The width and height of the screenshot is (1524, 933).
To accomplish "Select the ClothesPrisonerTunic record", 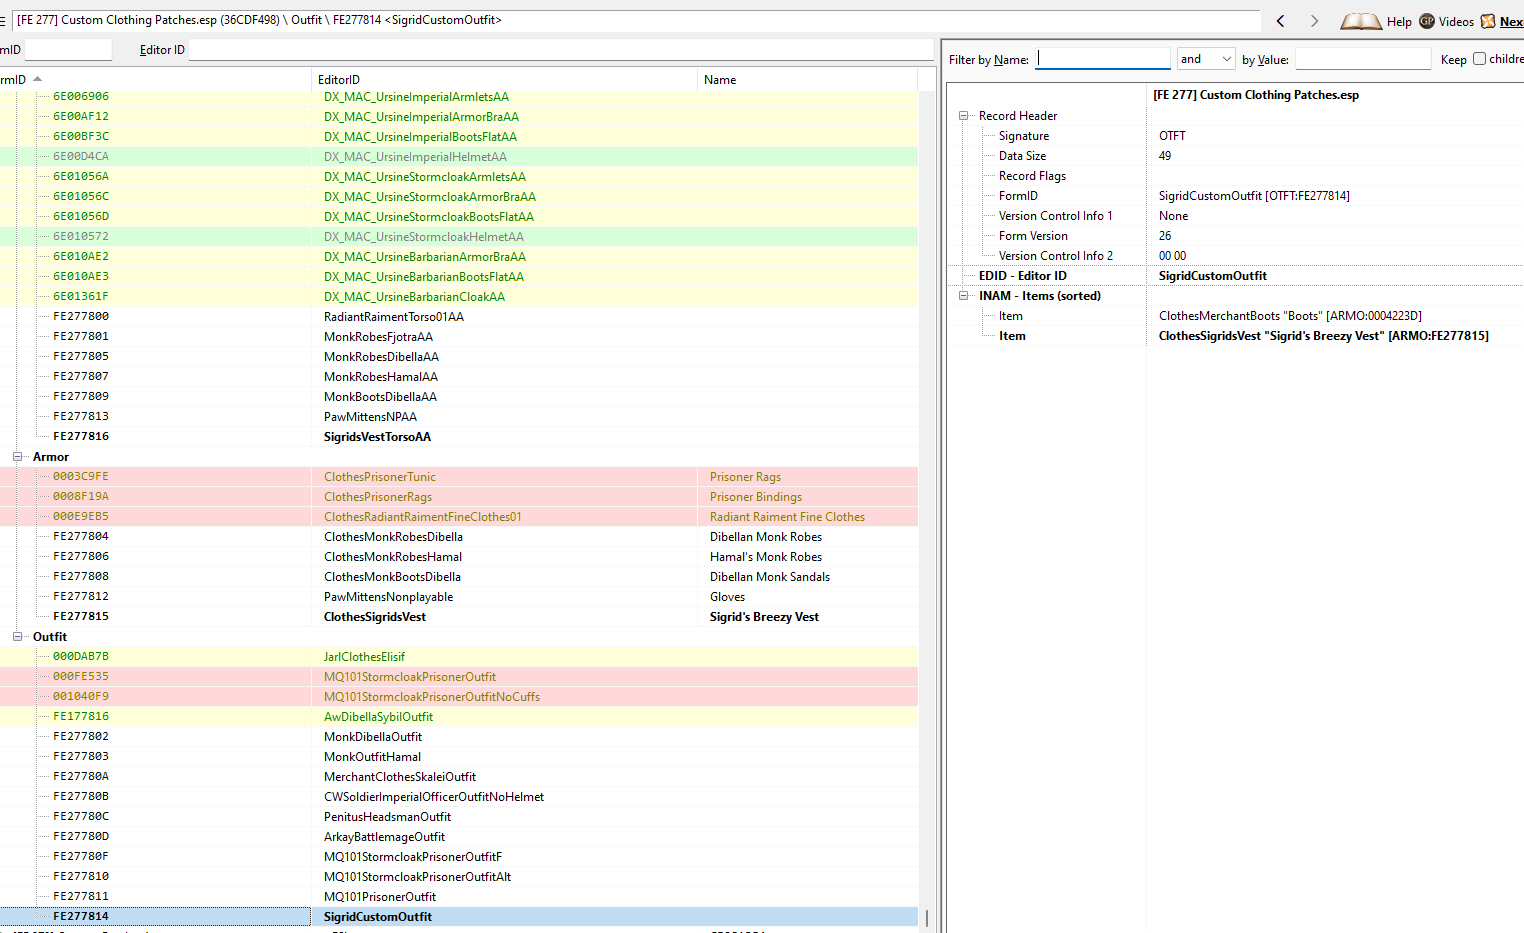I will [x=459, y=477].
